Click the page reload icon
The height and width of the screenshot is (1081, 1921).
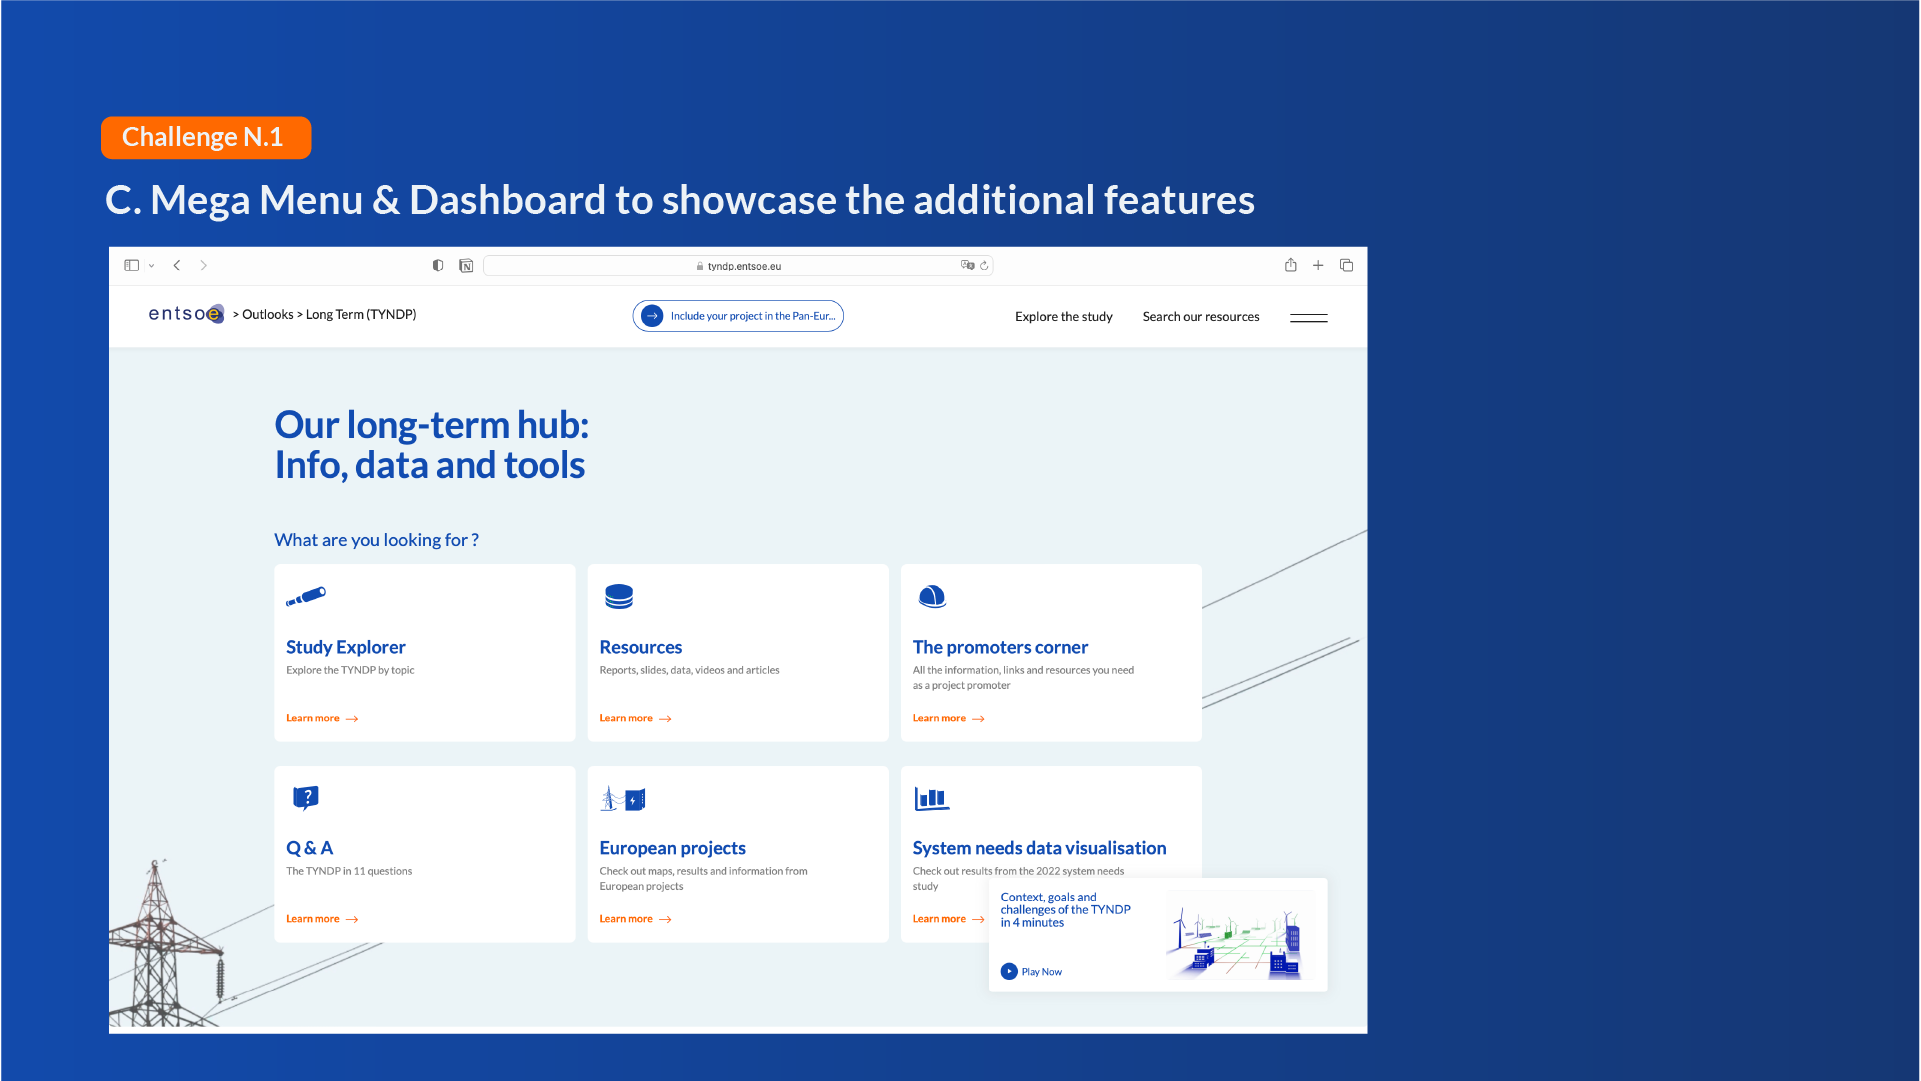coord(984,266)
